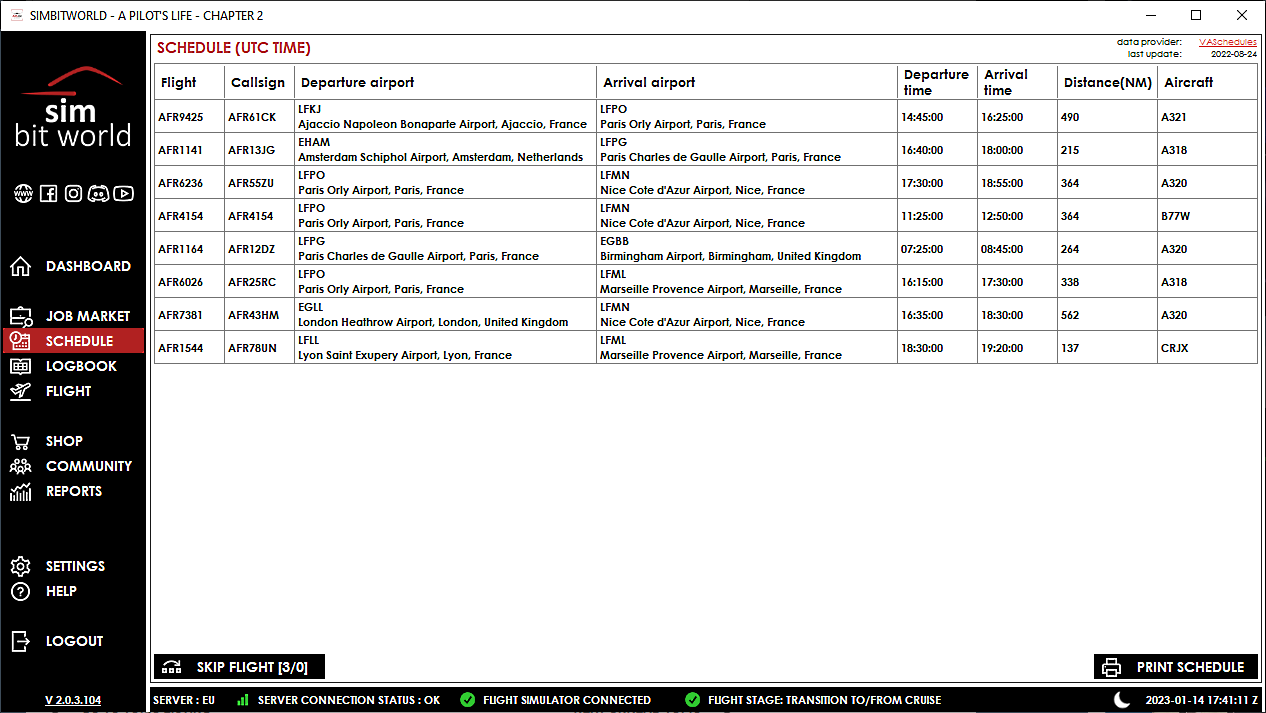Image resolution: width=1266 pixels, height=713 pixels.
Task: Select flight AFR1544 cell
Action: (189, 348)
